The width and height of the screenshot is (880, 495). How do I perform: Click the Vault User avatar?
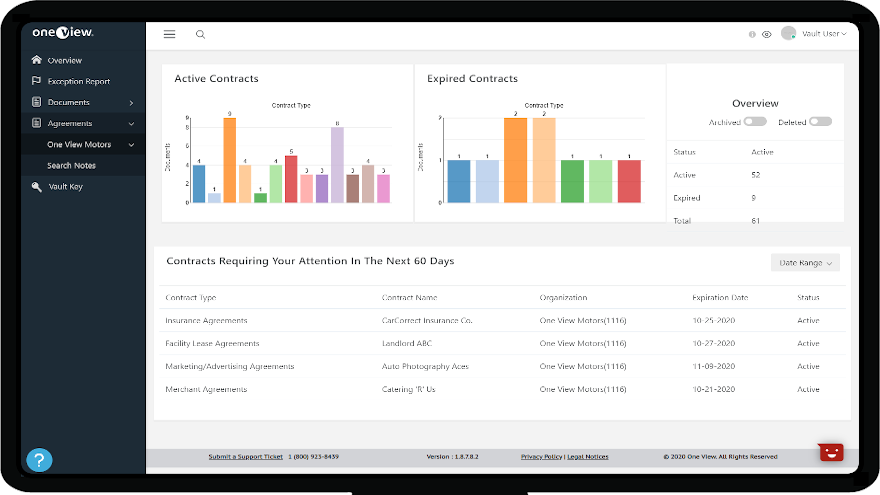point(789,33)
